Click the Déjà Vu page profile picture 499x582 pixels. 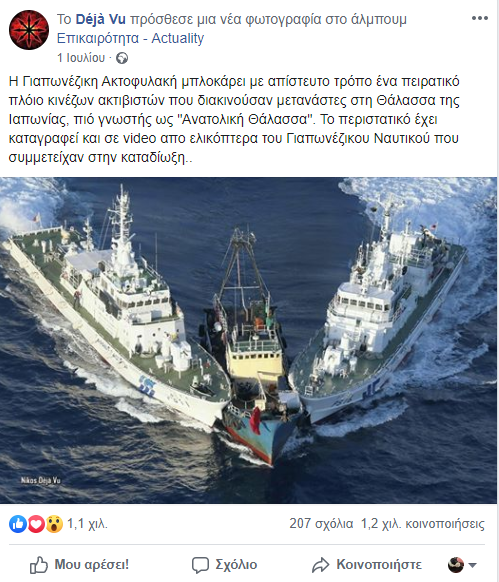tap(29, 30)
